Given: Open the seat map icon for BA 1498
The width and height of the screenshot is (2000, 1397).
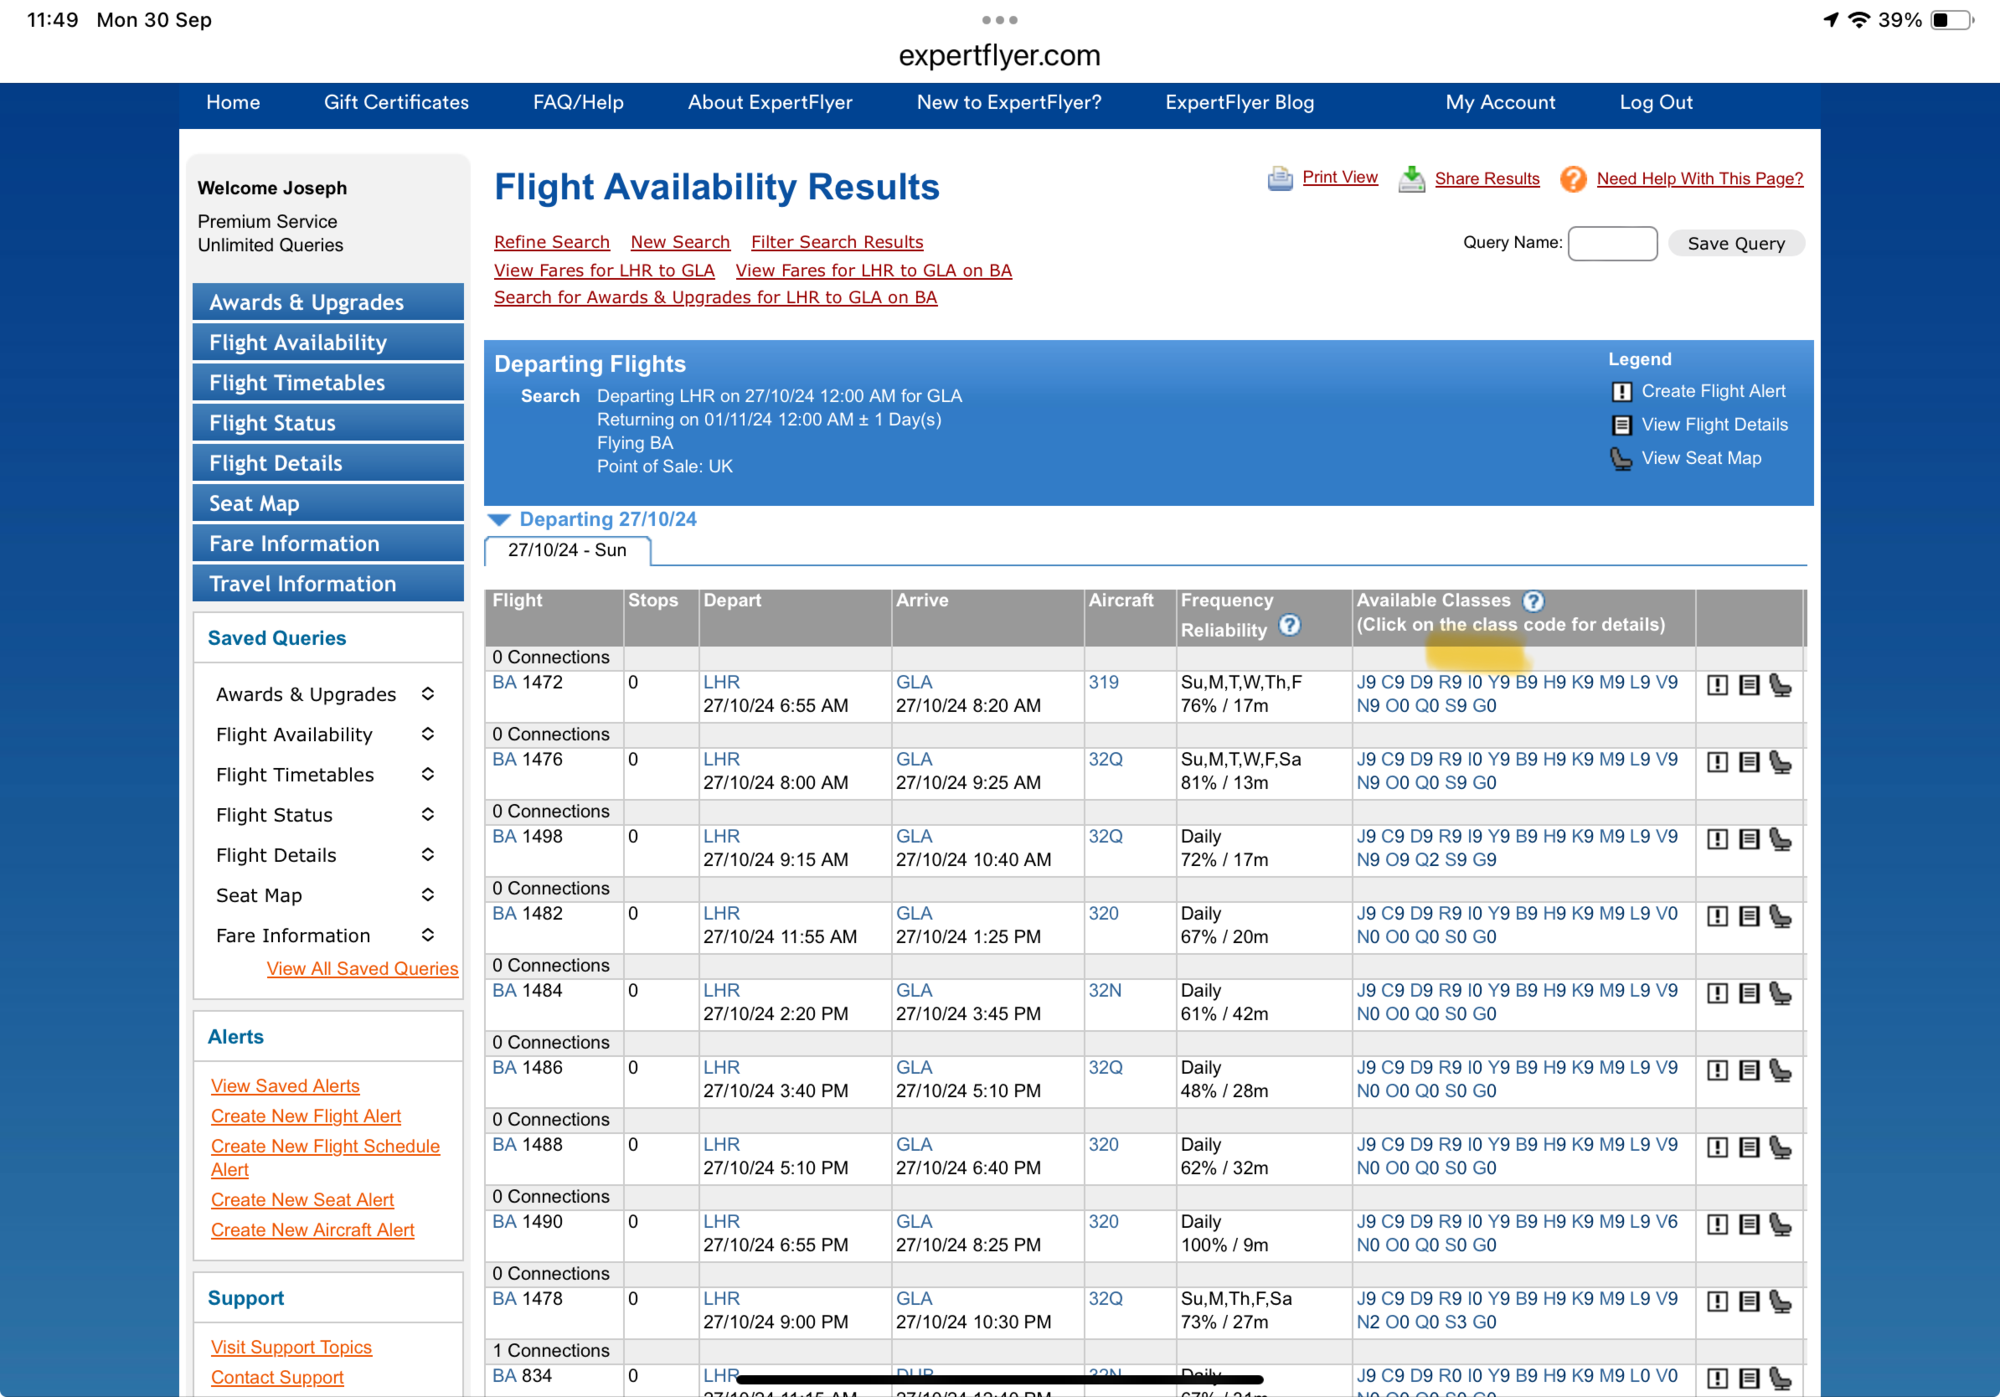Looking at the screenshot, I should tap(1780, 839).
